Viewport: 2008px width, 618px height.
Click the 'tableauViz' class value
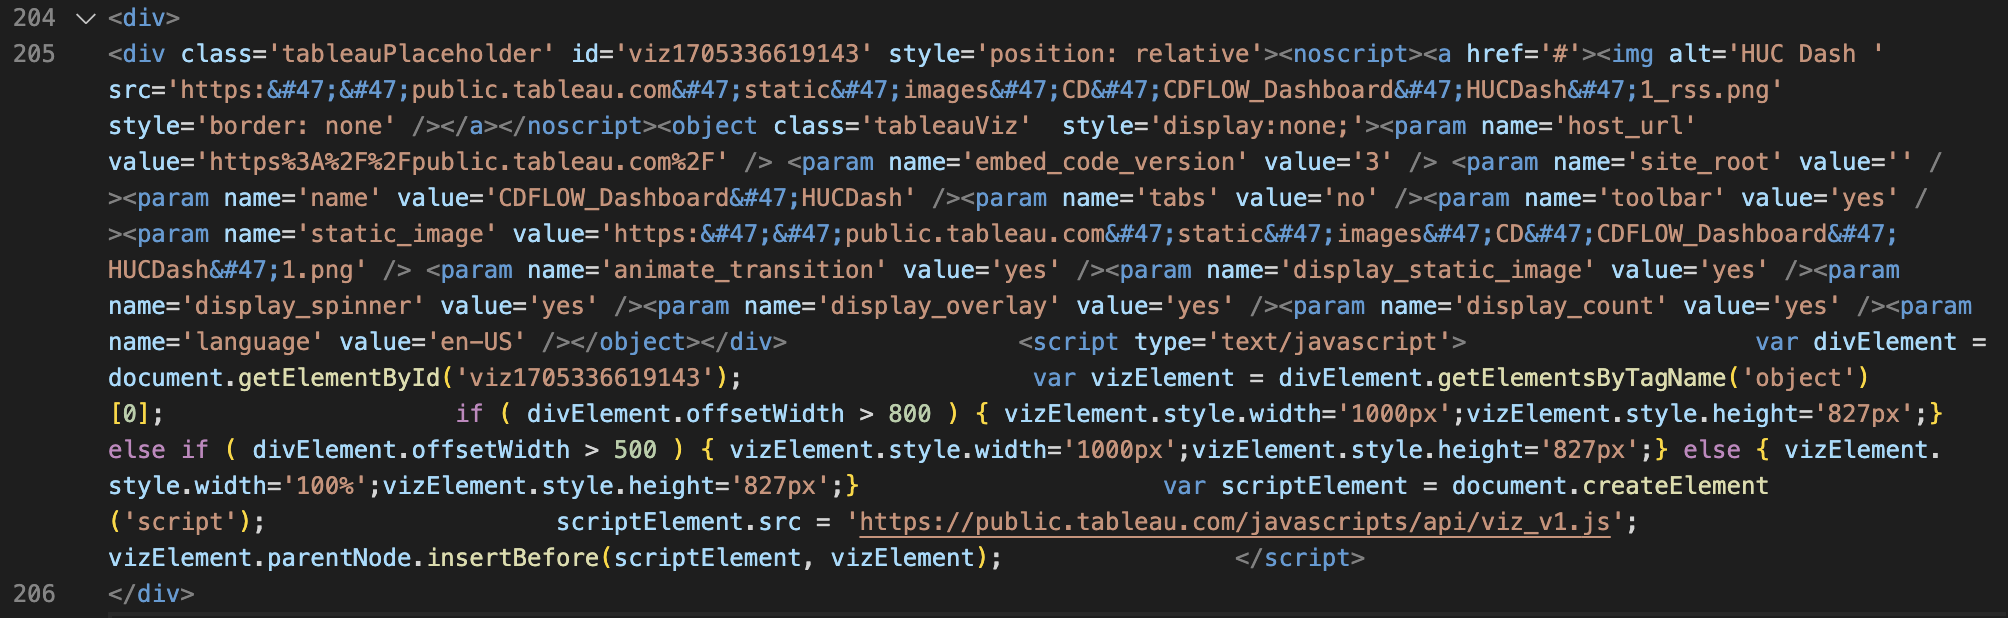[946, 126]
